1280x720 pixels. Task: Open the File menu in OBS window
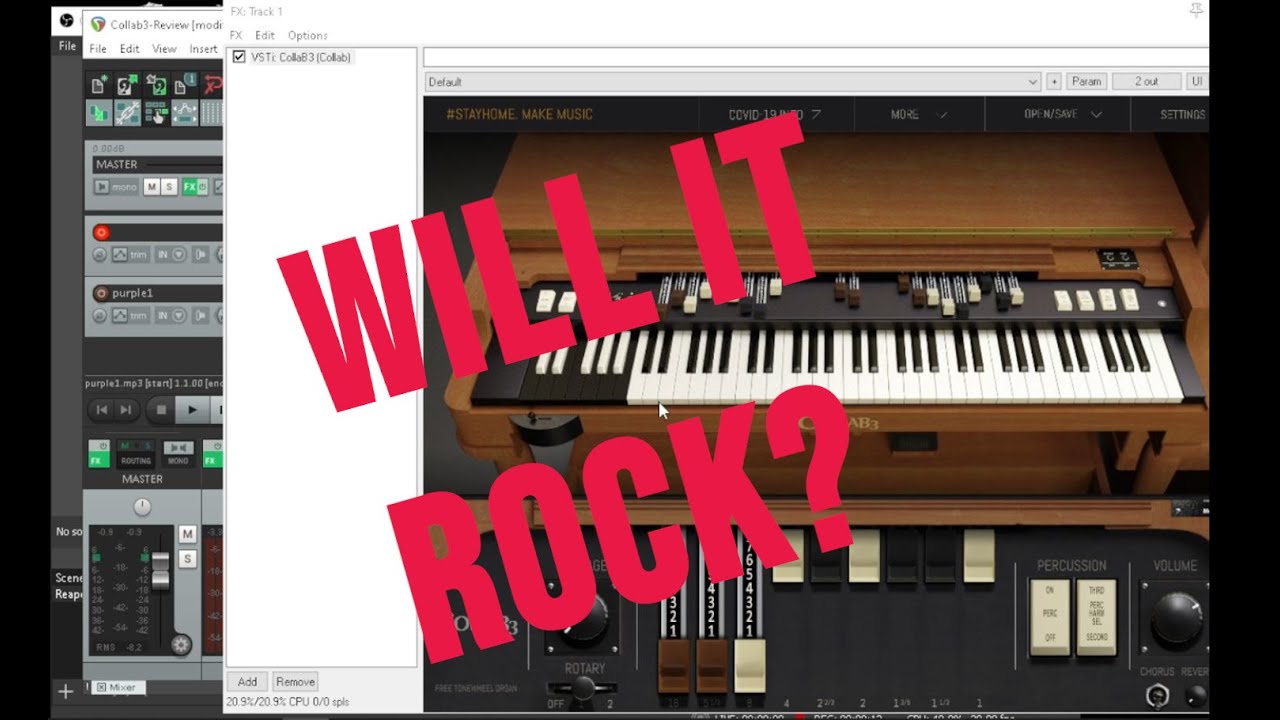coord(67,46)
